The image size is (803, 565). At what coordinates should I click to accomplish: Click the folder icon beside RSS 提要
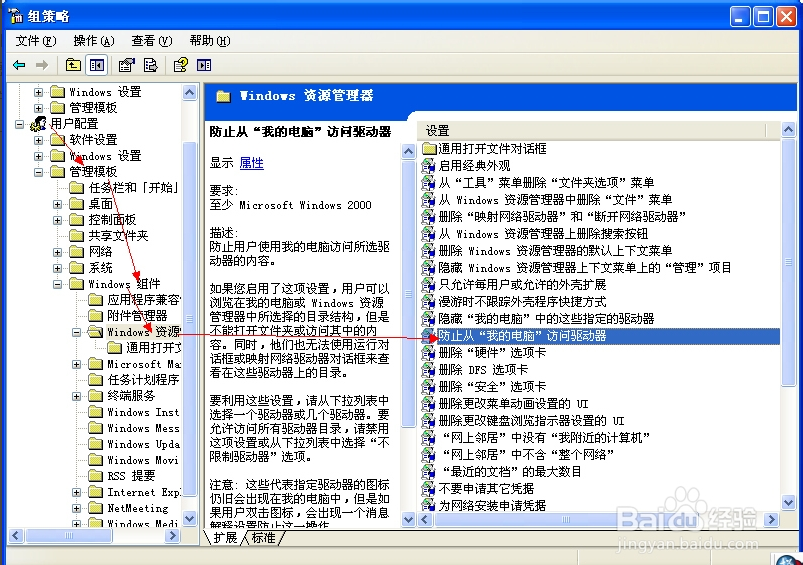(95, 475)
